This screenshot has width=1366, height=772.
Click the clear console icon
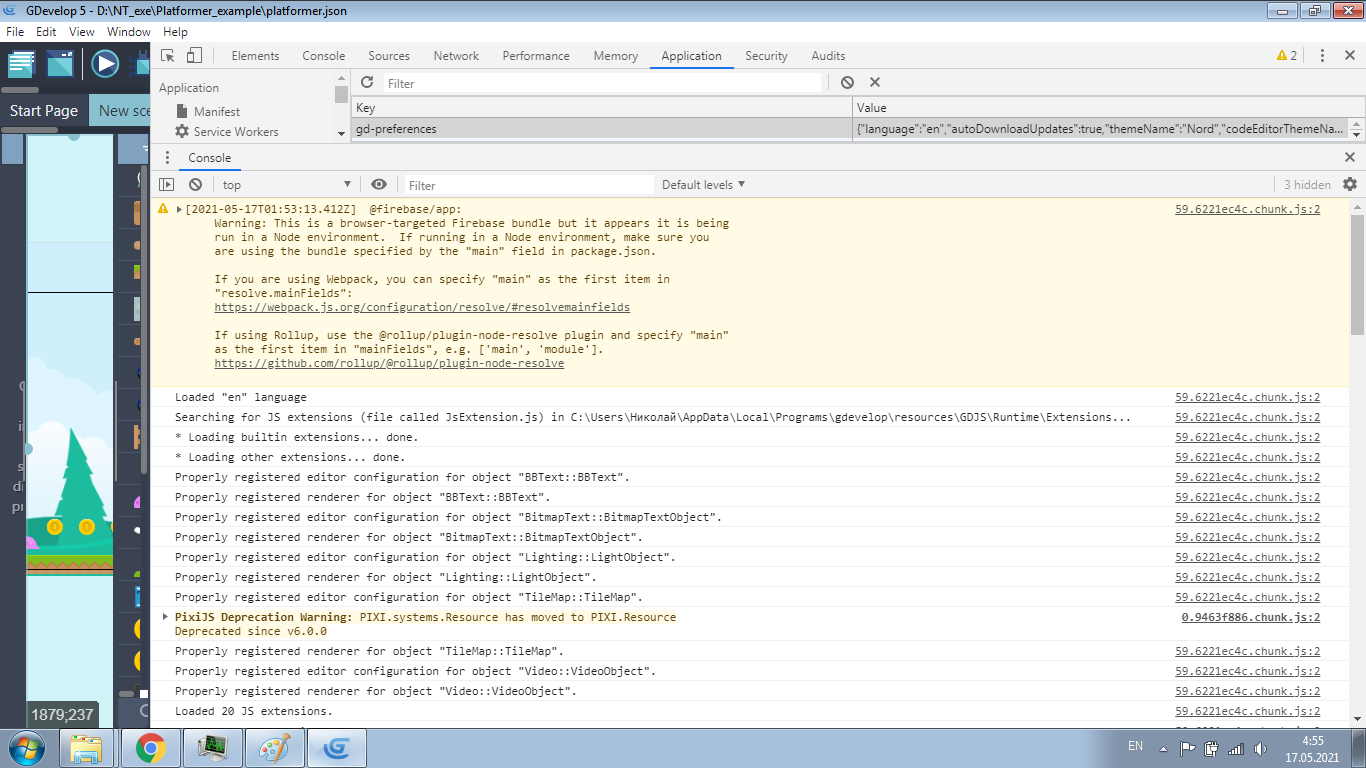click(x=195, y=185)
